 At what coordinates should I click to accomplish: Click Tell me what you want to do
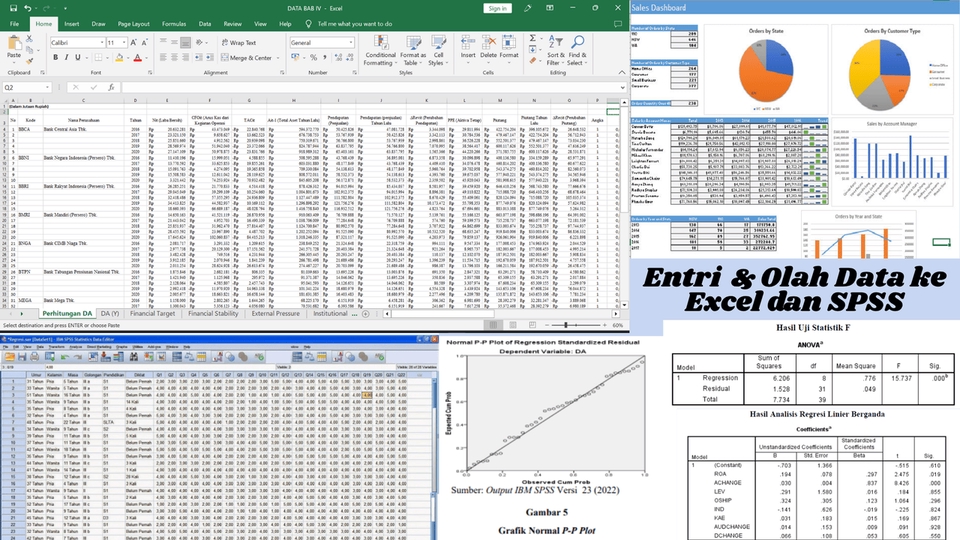click(354, 24)
